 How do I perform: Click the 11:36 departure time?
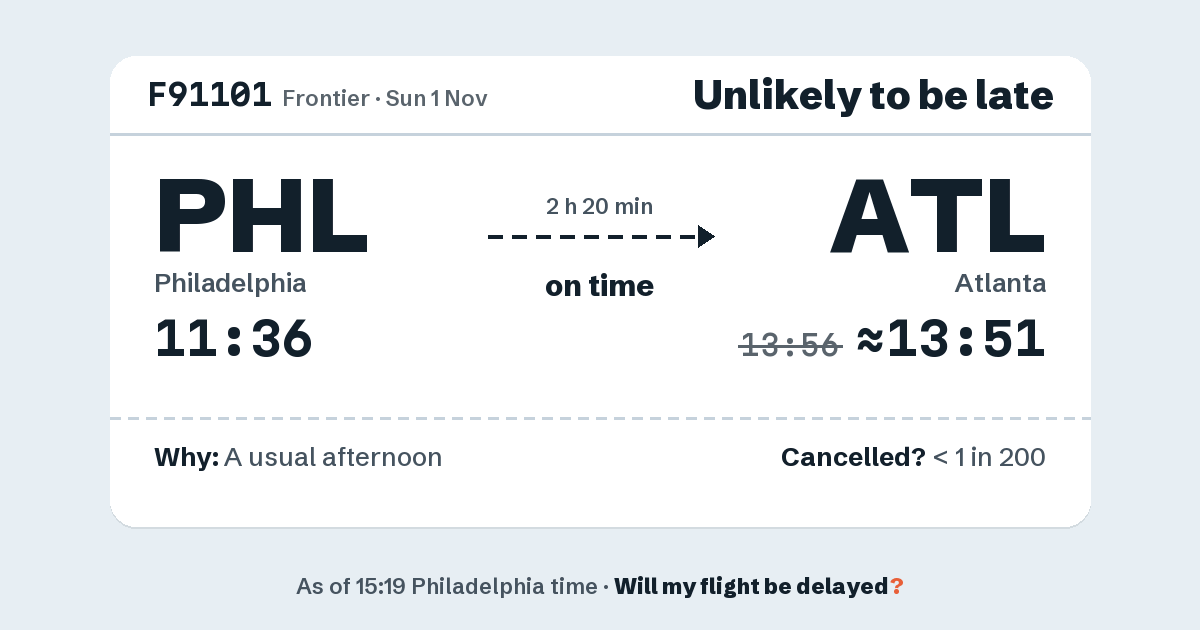click(x=234, y=339)
